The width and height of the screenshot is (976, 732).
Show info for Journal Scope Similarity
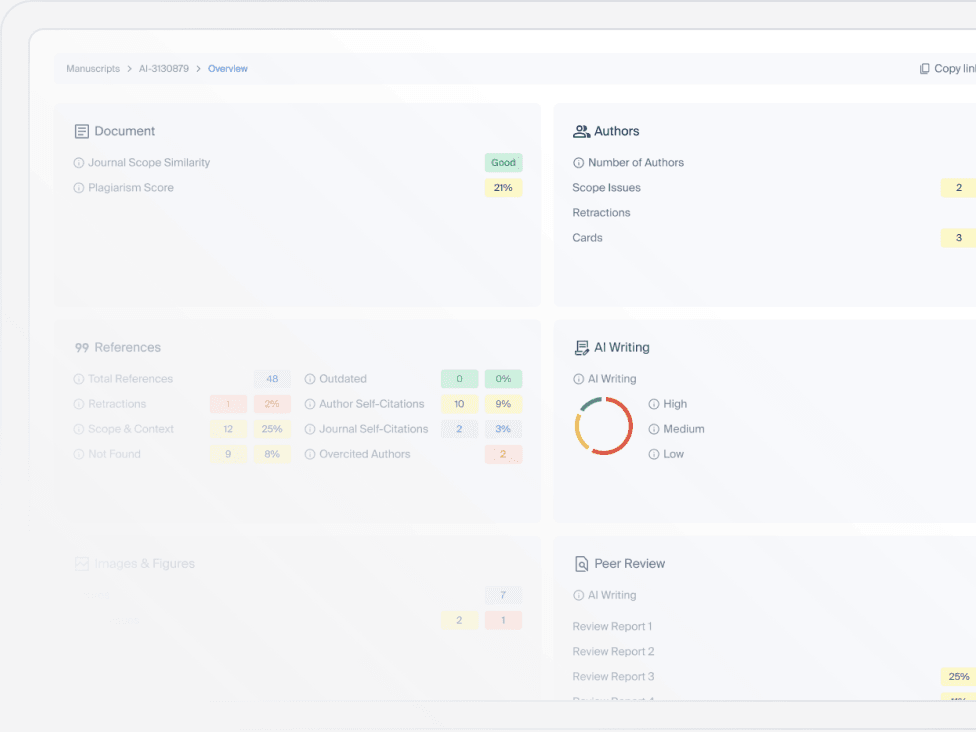[79, 163]
